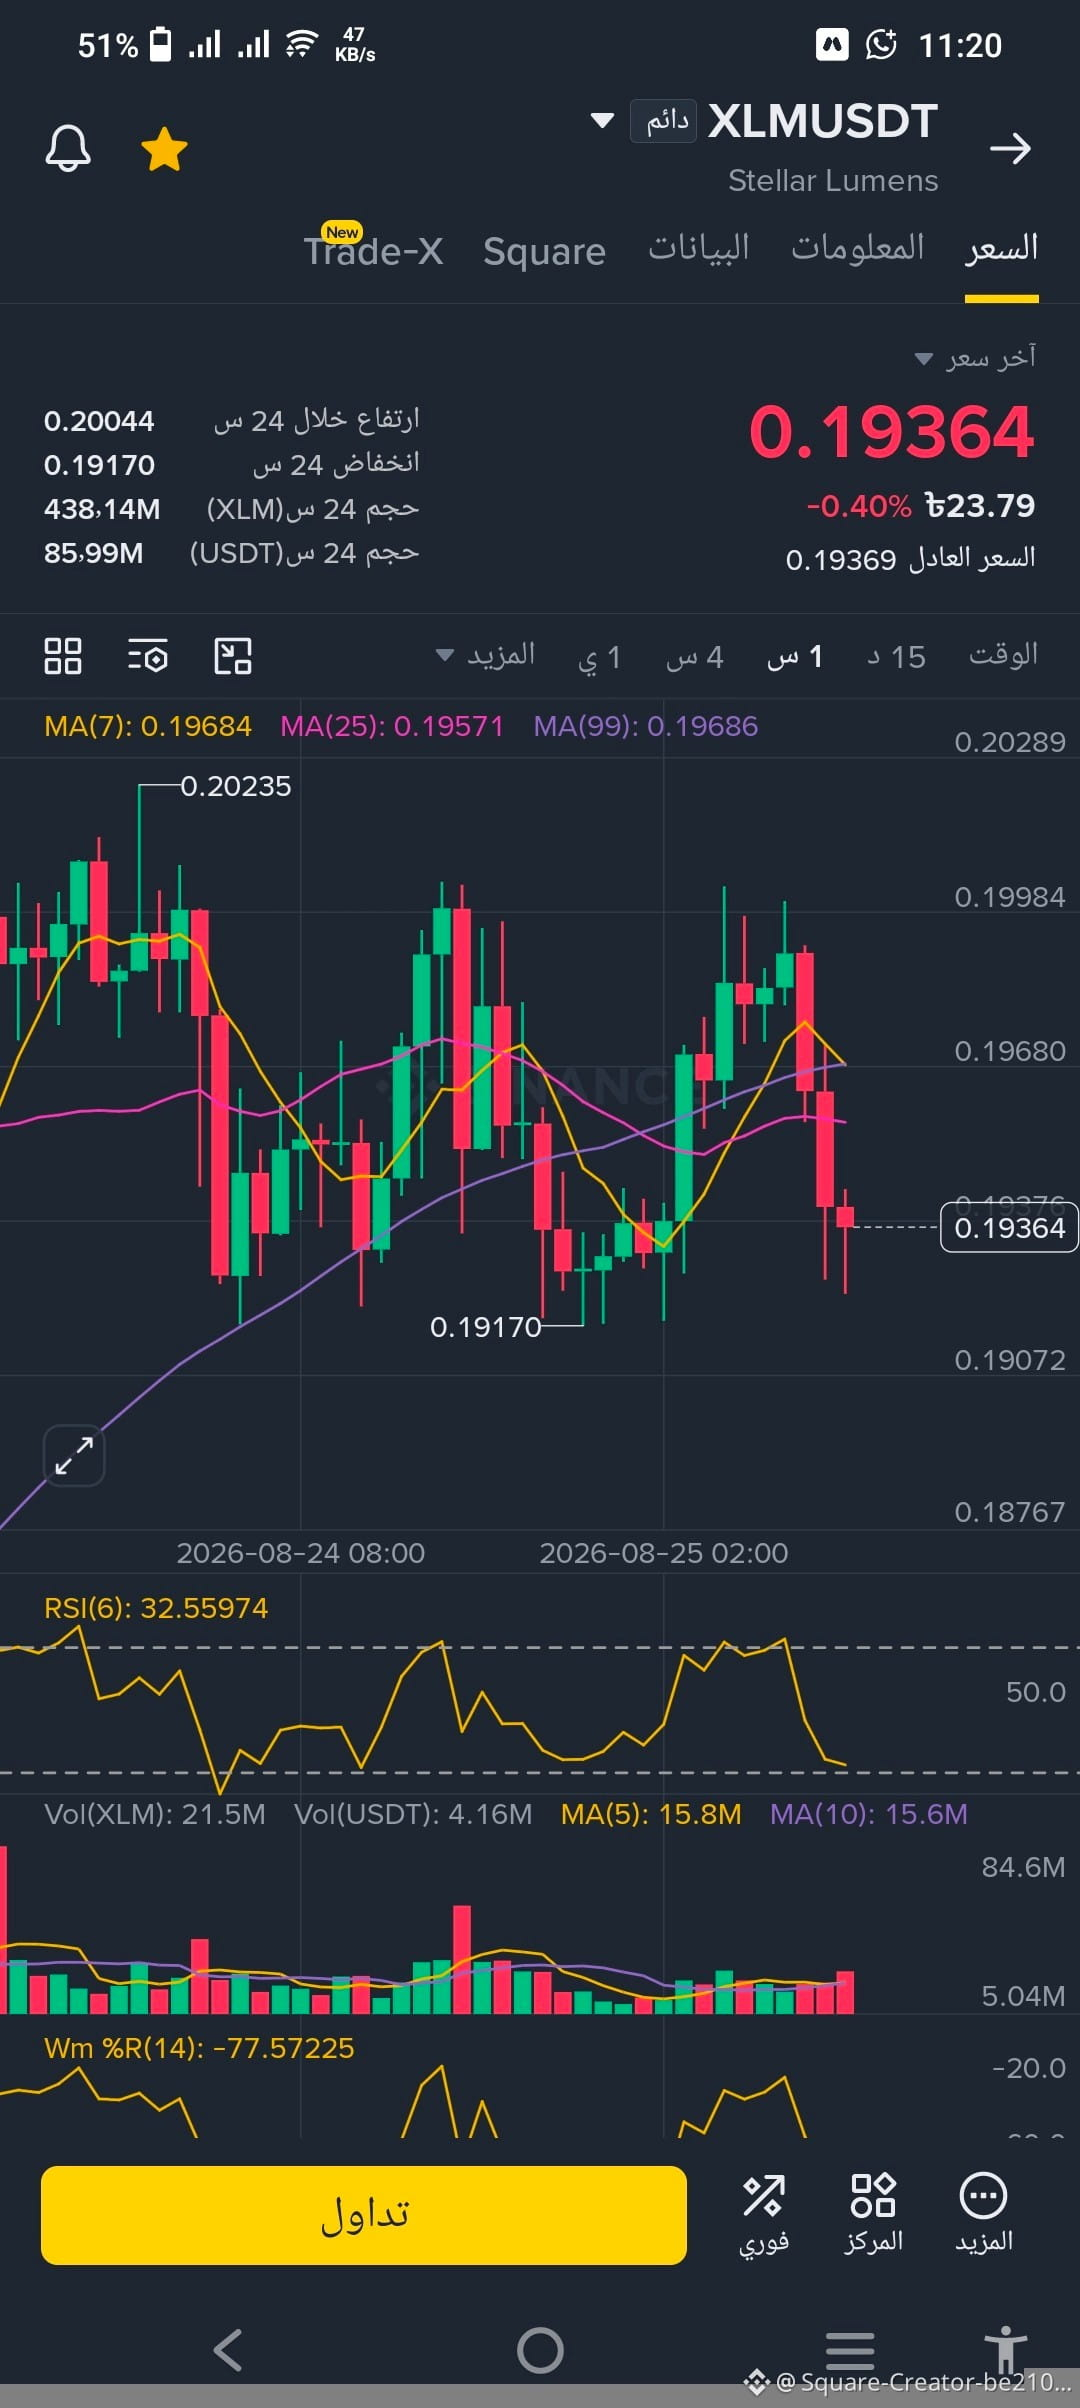This screenshot has width=1080, height=2408.
Task: Tap the 0.20235 high marker on chart
Action: (x=236, y=786)
